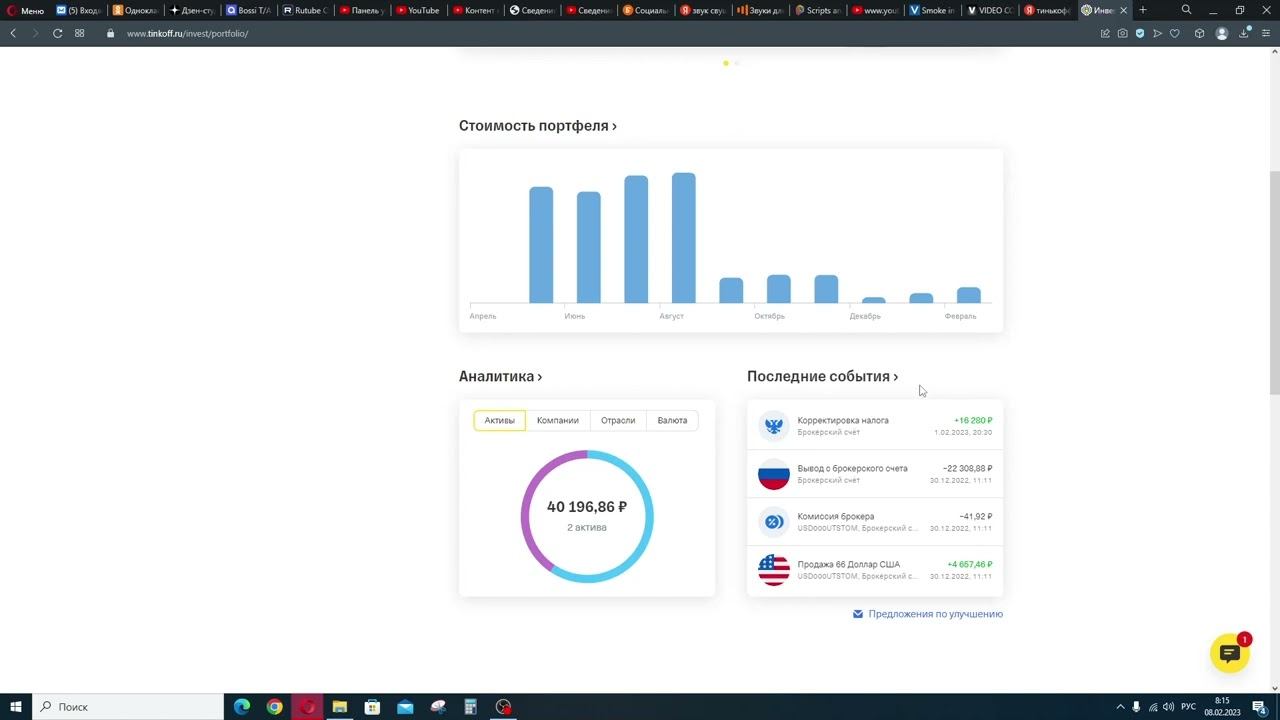Open the downloads icon in toolbar

1244,33
